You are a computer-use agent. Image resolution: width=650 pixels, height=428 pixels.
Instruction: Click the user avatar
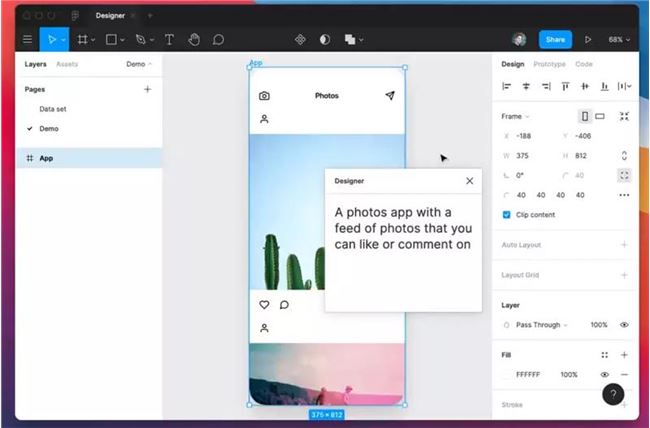point(519,39)
